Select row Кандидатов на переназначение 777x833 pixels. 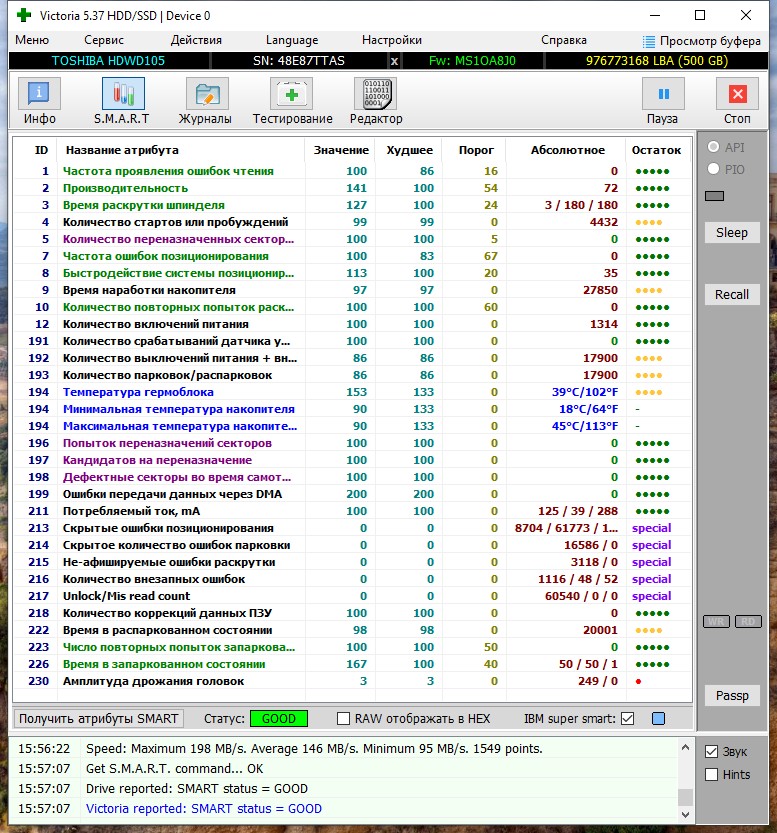coord(353,460)
